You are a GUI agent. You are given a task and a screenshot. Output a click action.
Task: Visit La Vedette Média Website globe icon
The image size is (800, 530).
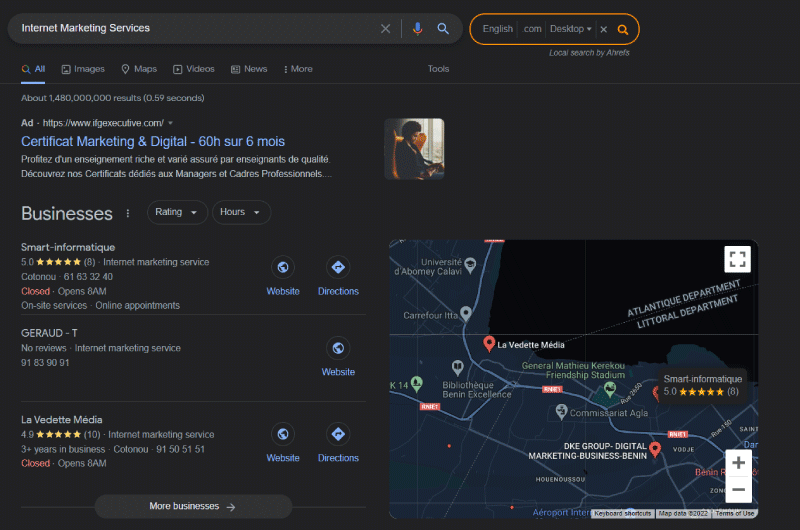tap(283, 434)
